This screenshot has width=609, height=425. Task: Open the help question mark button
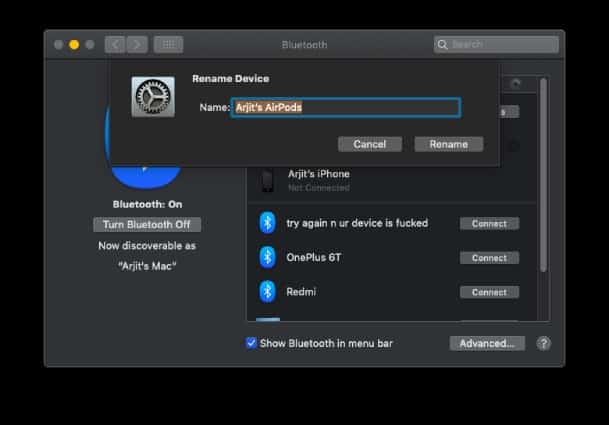click(544, 343)
